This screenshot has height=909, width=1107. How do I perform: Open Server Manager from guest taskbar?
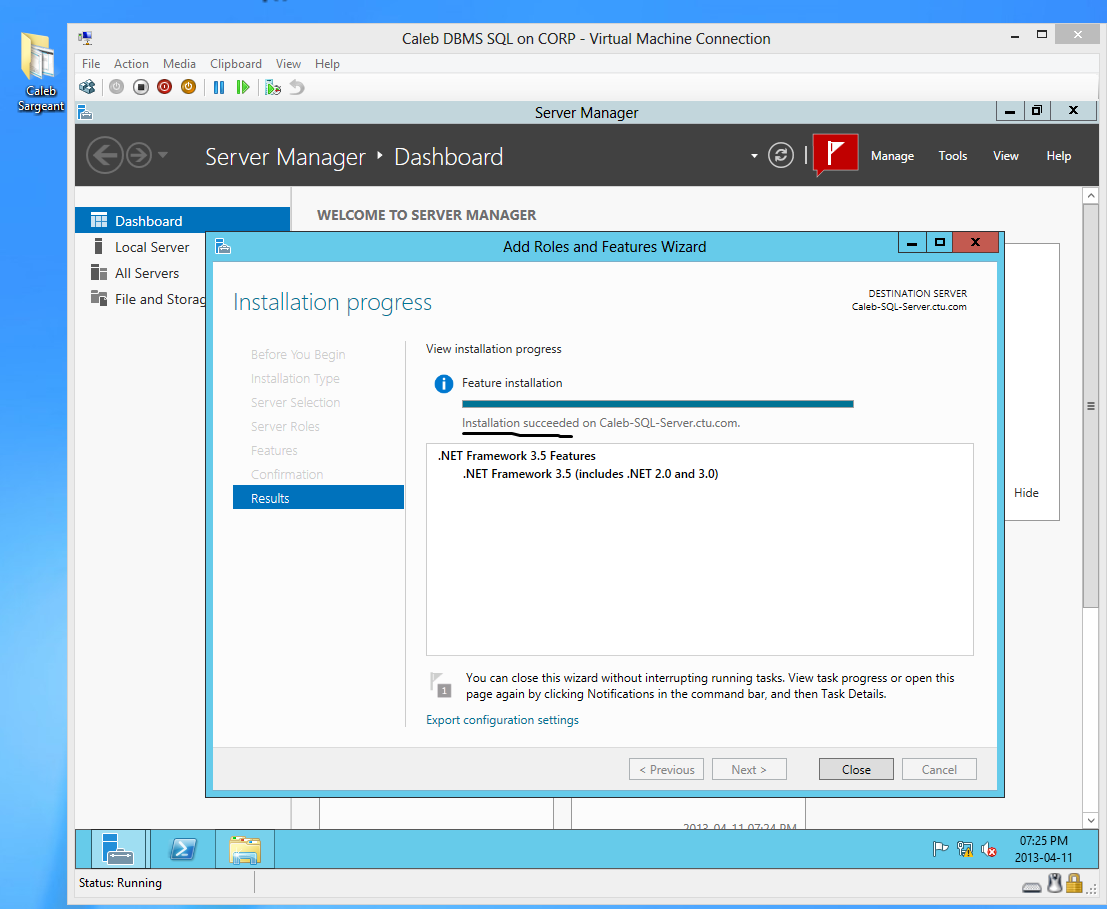(x=118, y=848)
